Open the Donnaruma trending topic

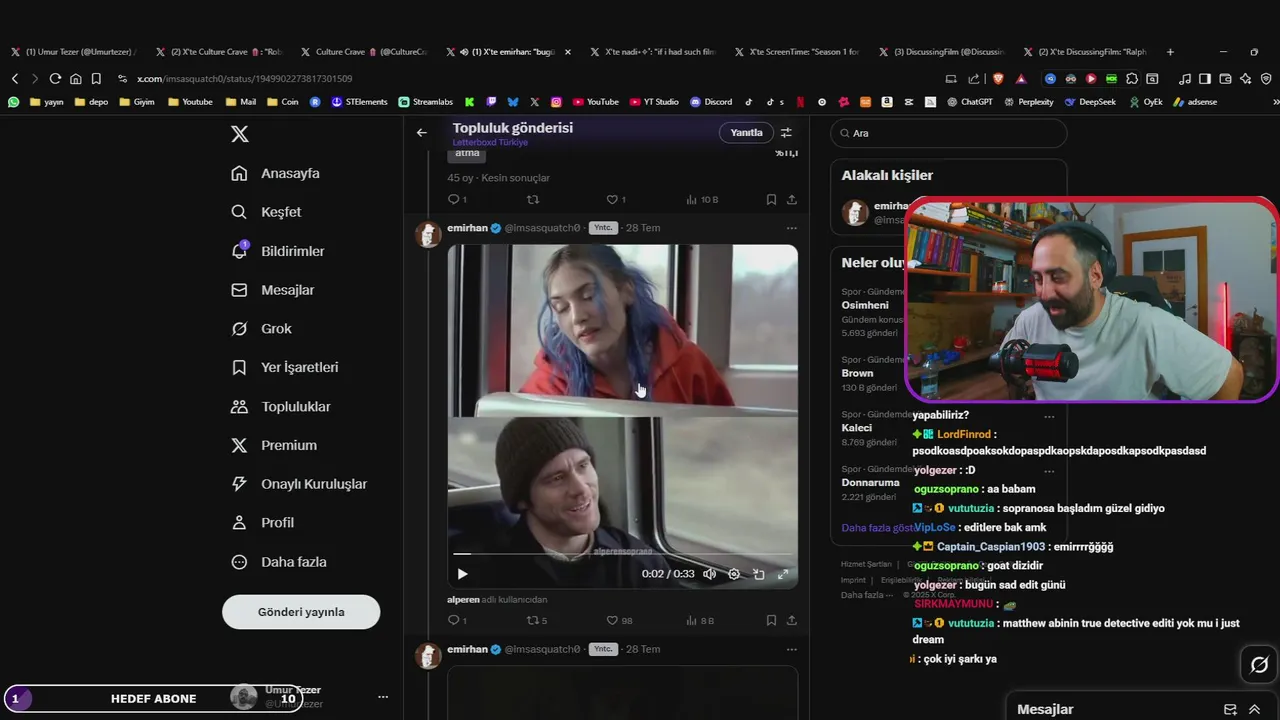click(870, 482)
